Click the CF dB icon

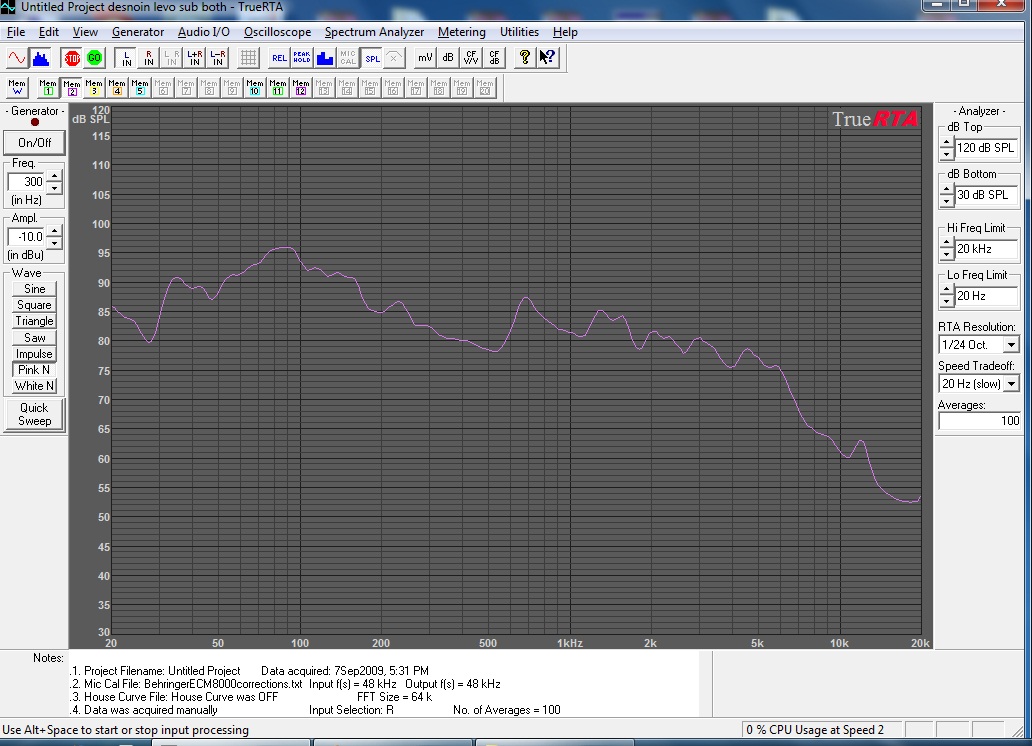[x=494, y=58]
